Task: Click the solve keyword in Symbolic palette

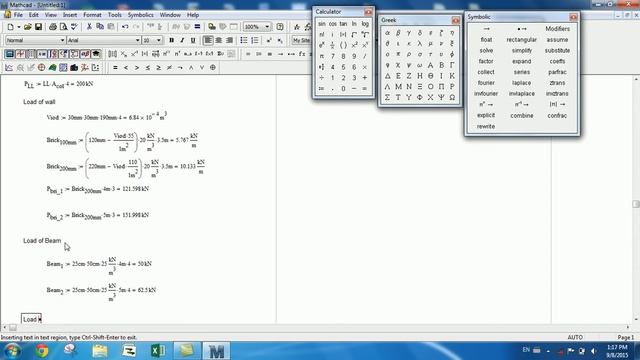Action: tap(486, 50)
